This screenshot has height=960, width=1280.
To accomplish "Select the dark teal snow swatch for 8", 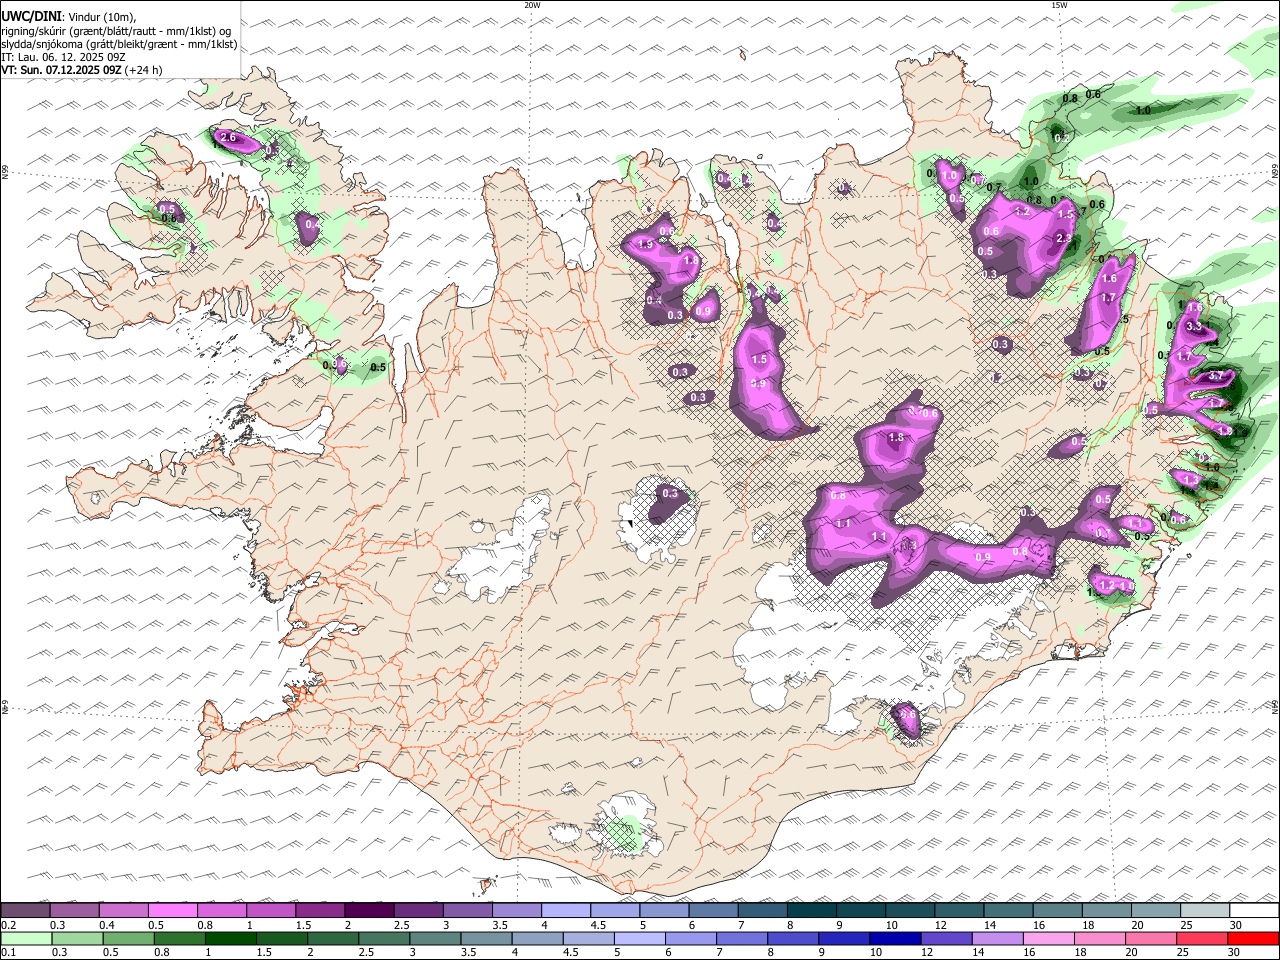I will coord(812,910).
